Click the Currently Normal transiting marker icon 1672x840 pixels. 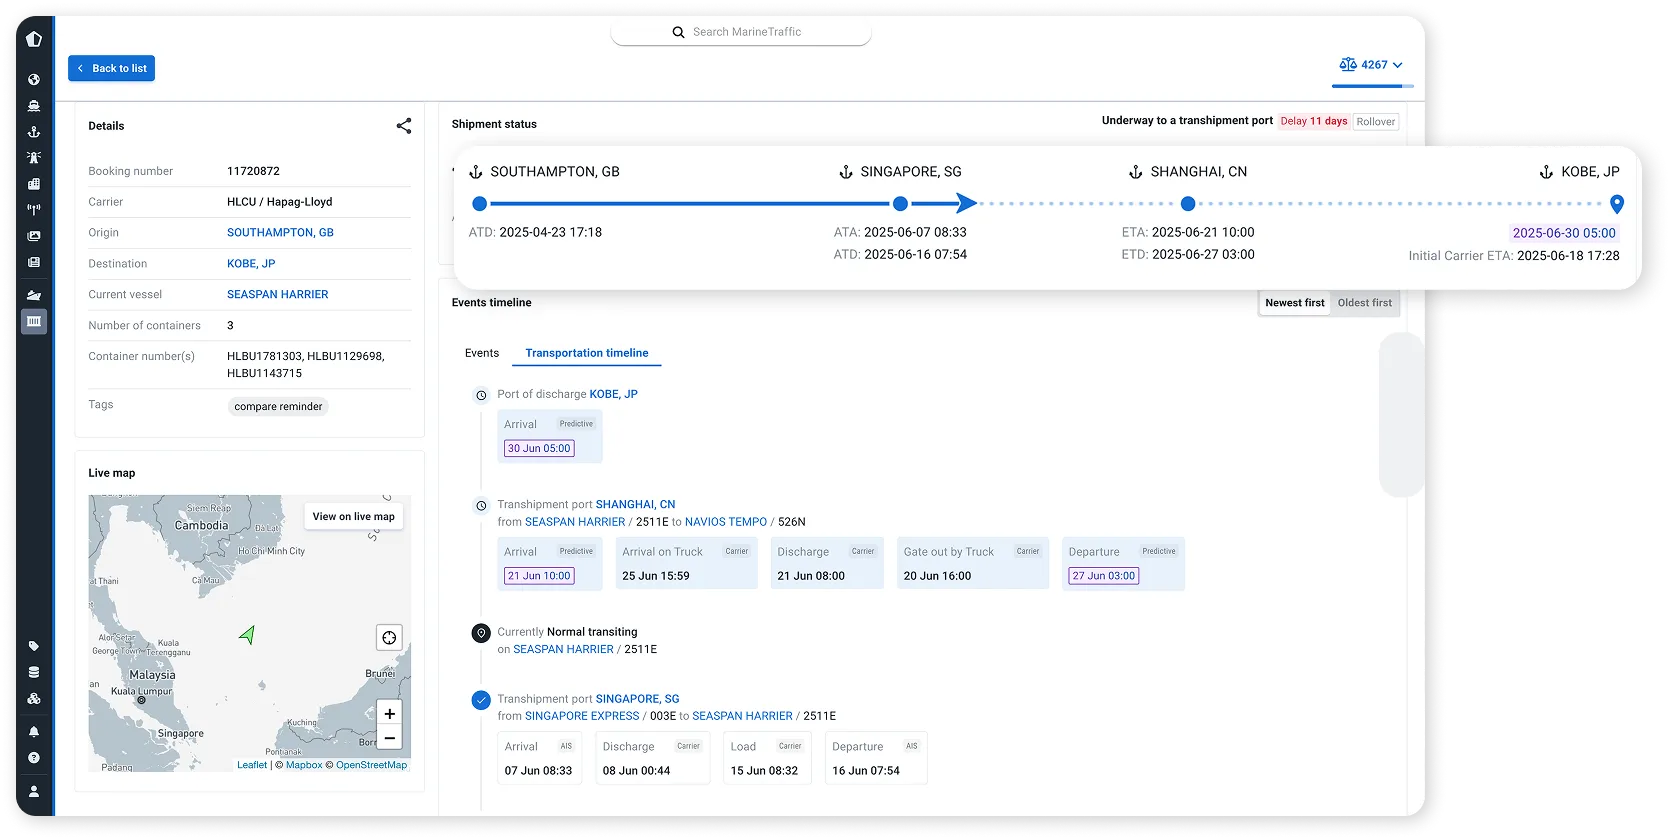coord(481,633)
